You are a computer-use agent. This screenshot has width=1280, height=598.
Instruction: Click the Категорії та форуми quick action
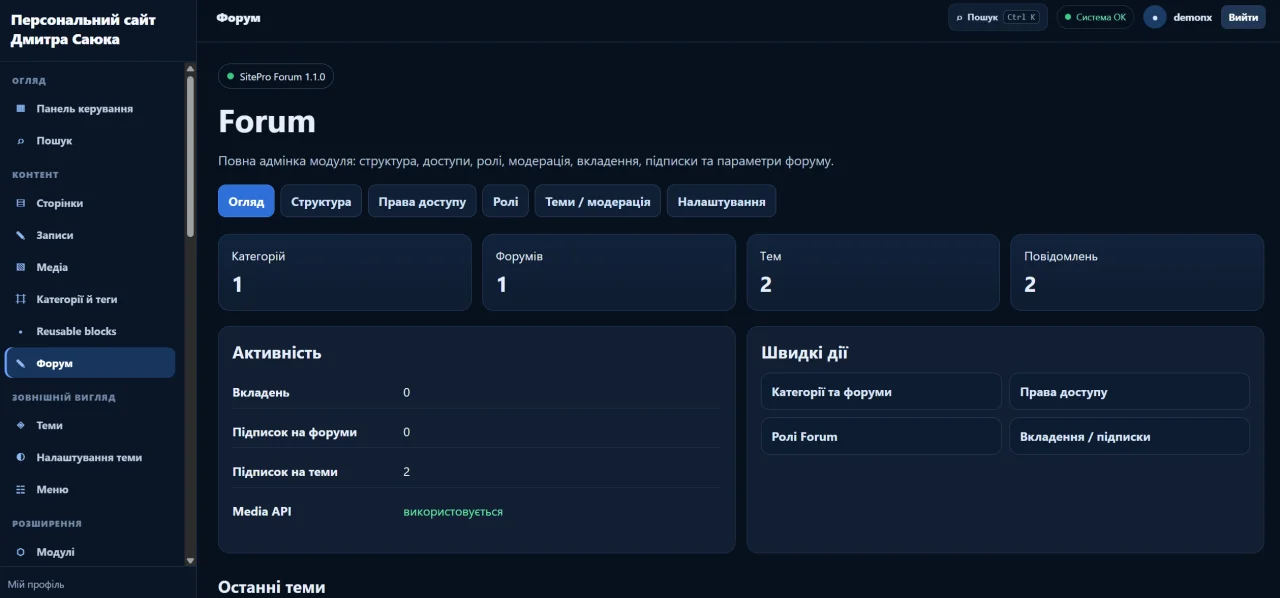(881, 392)
